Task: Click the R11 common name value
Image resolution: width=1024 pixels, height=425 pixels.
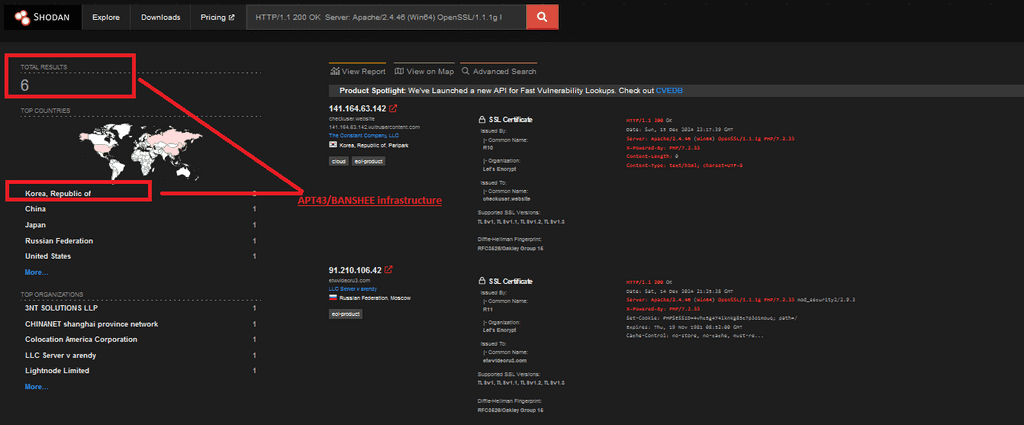Action: coord(487,311)
